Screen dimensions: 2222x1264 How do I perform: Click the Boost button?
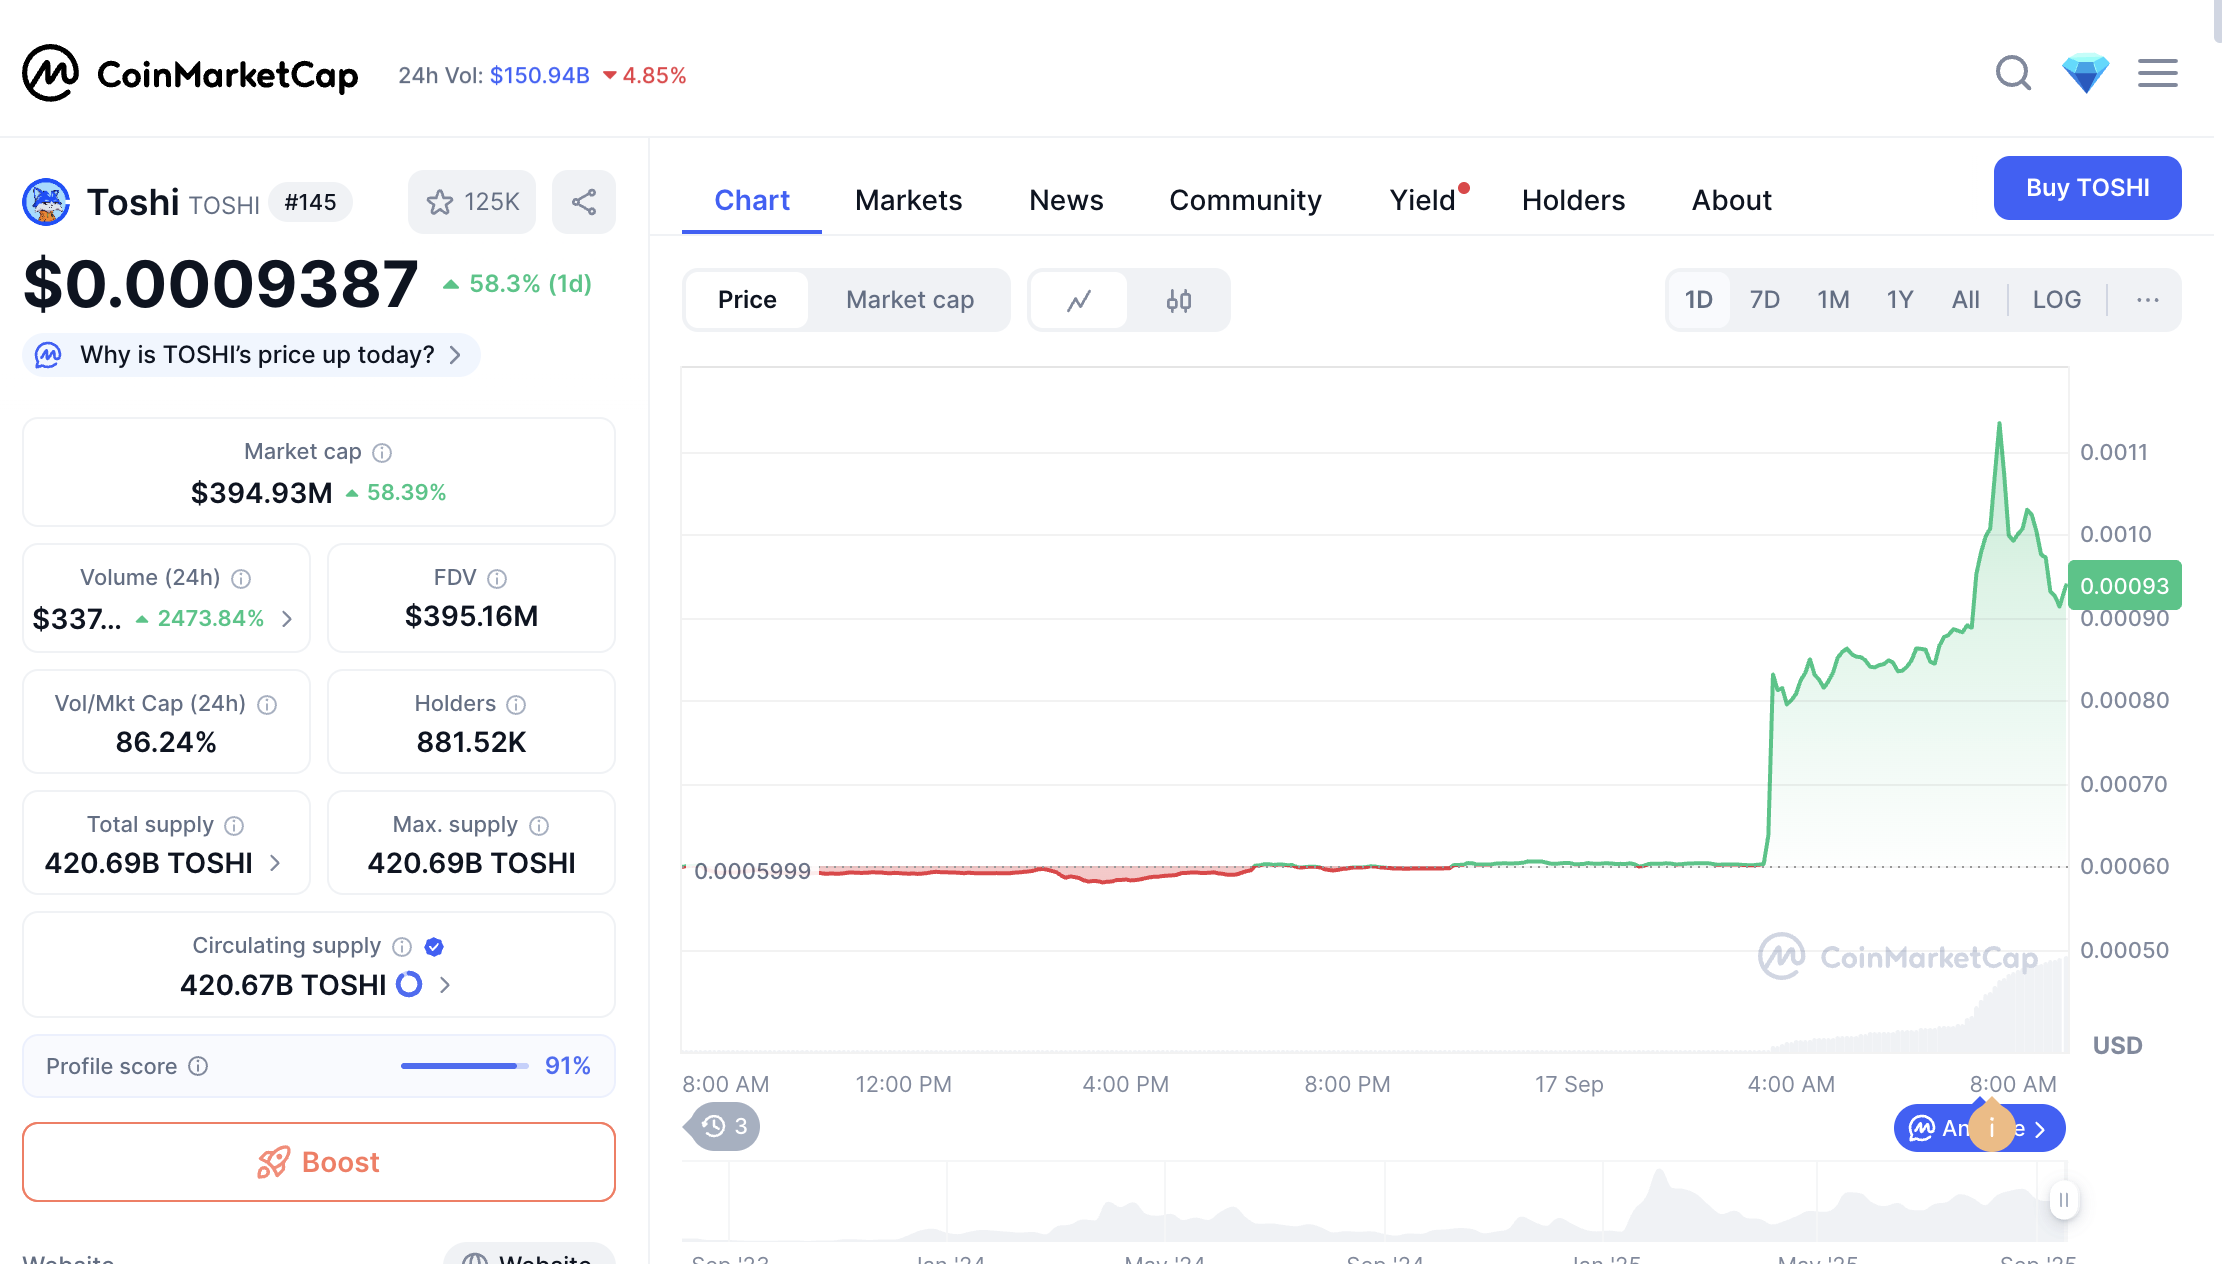(x=319, y=1162)
